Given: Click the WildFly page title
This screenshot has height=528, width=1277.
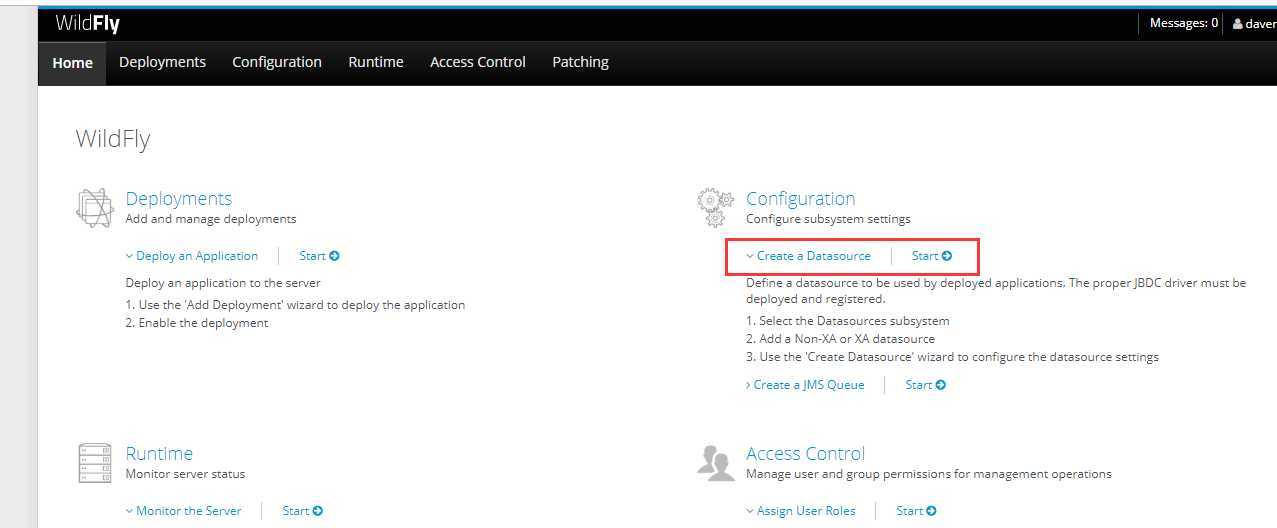Looking at the screenshot, I should coord(113,139).
